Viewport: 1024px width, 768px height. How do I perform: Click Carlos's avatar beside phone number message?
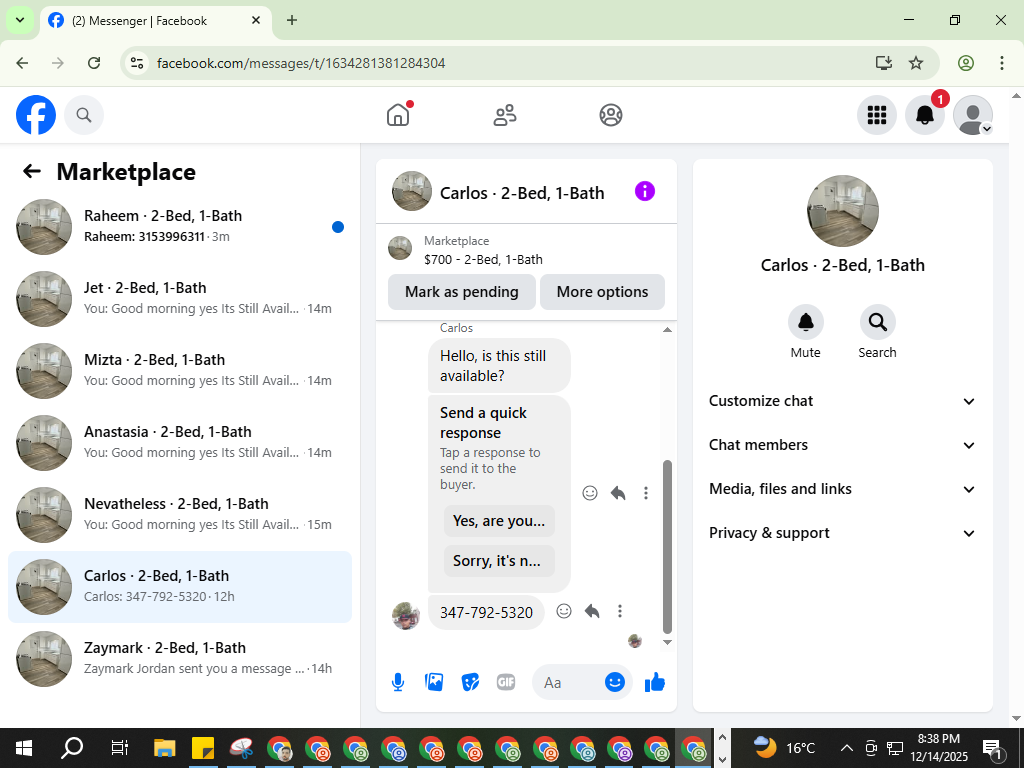406,616
